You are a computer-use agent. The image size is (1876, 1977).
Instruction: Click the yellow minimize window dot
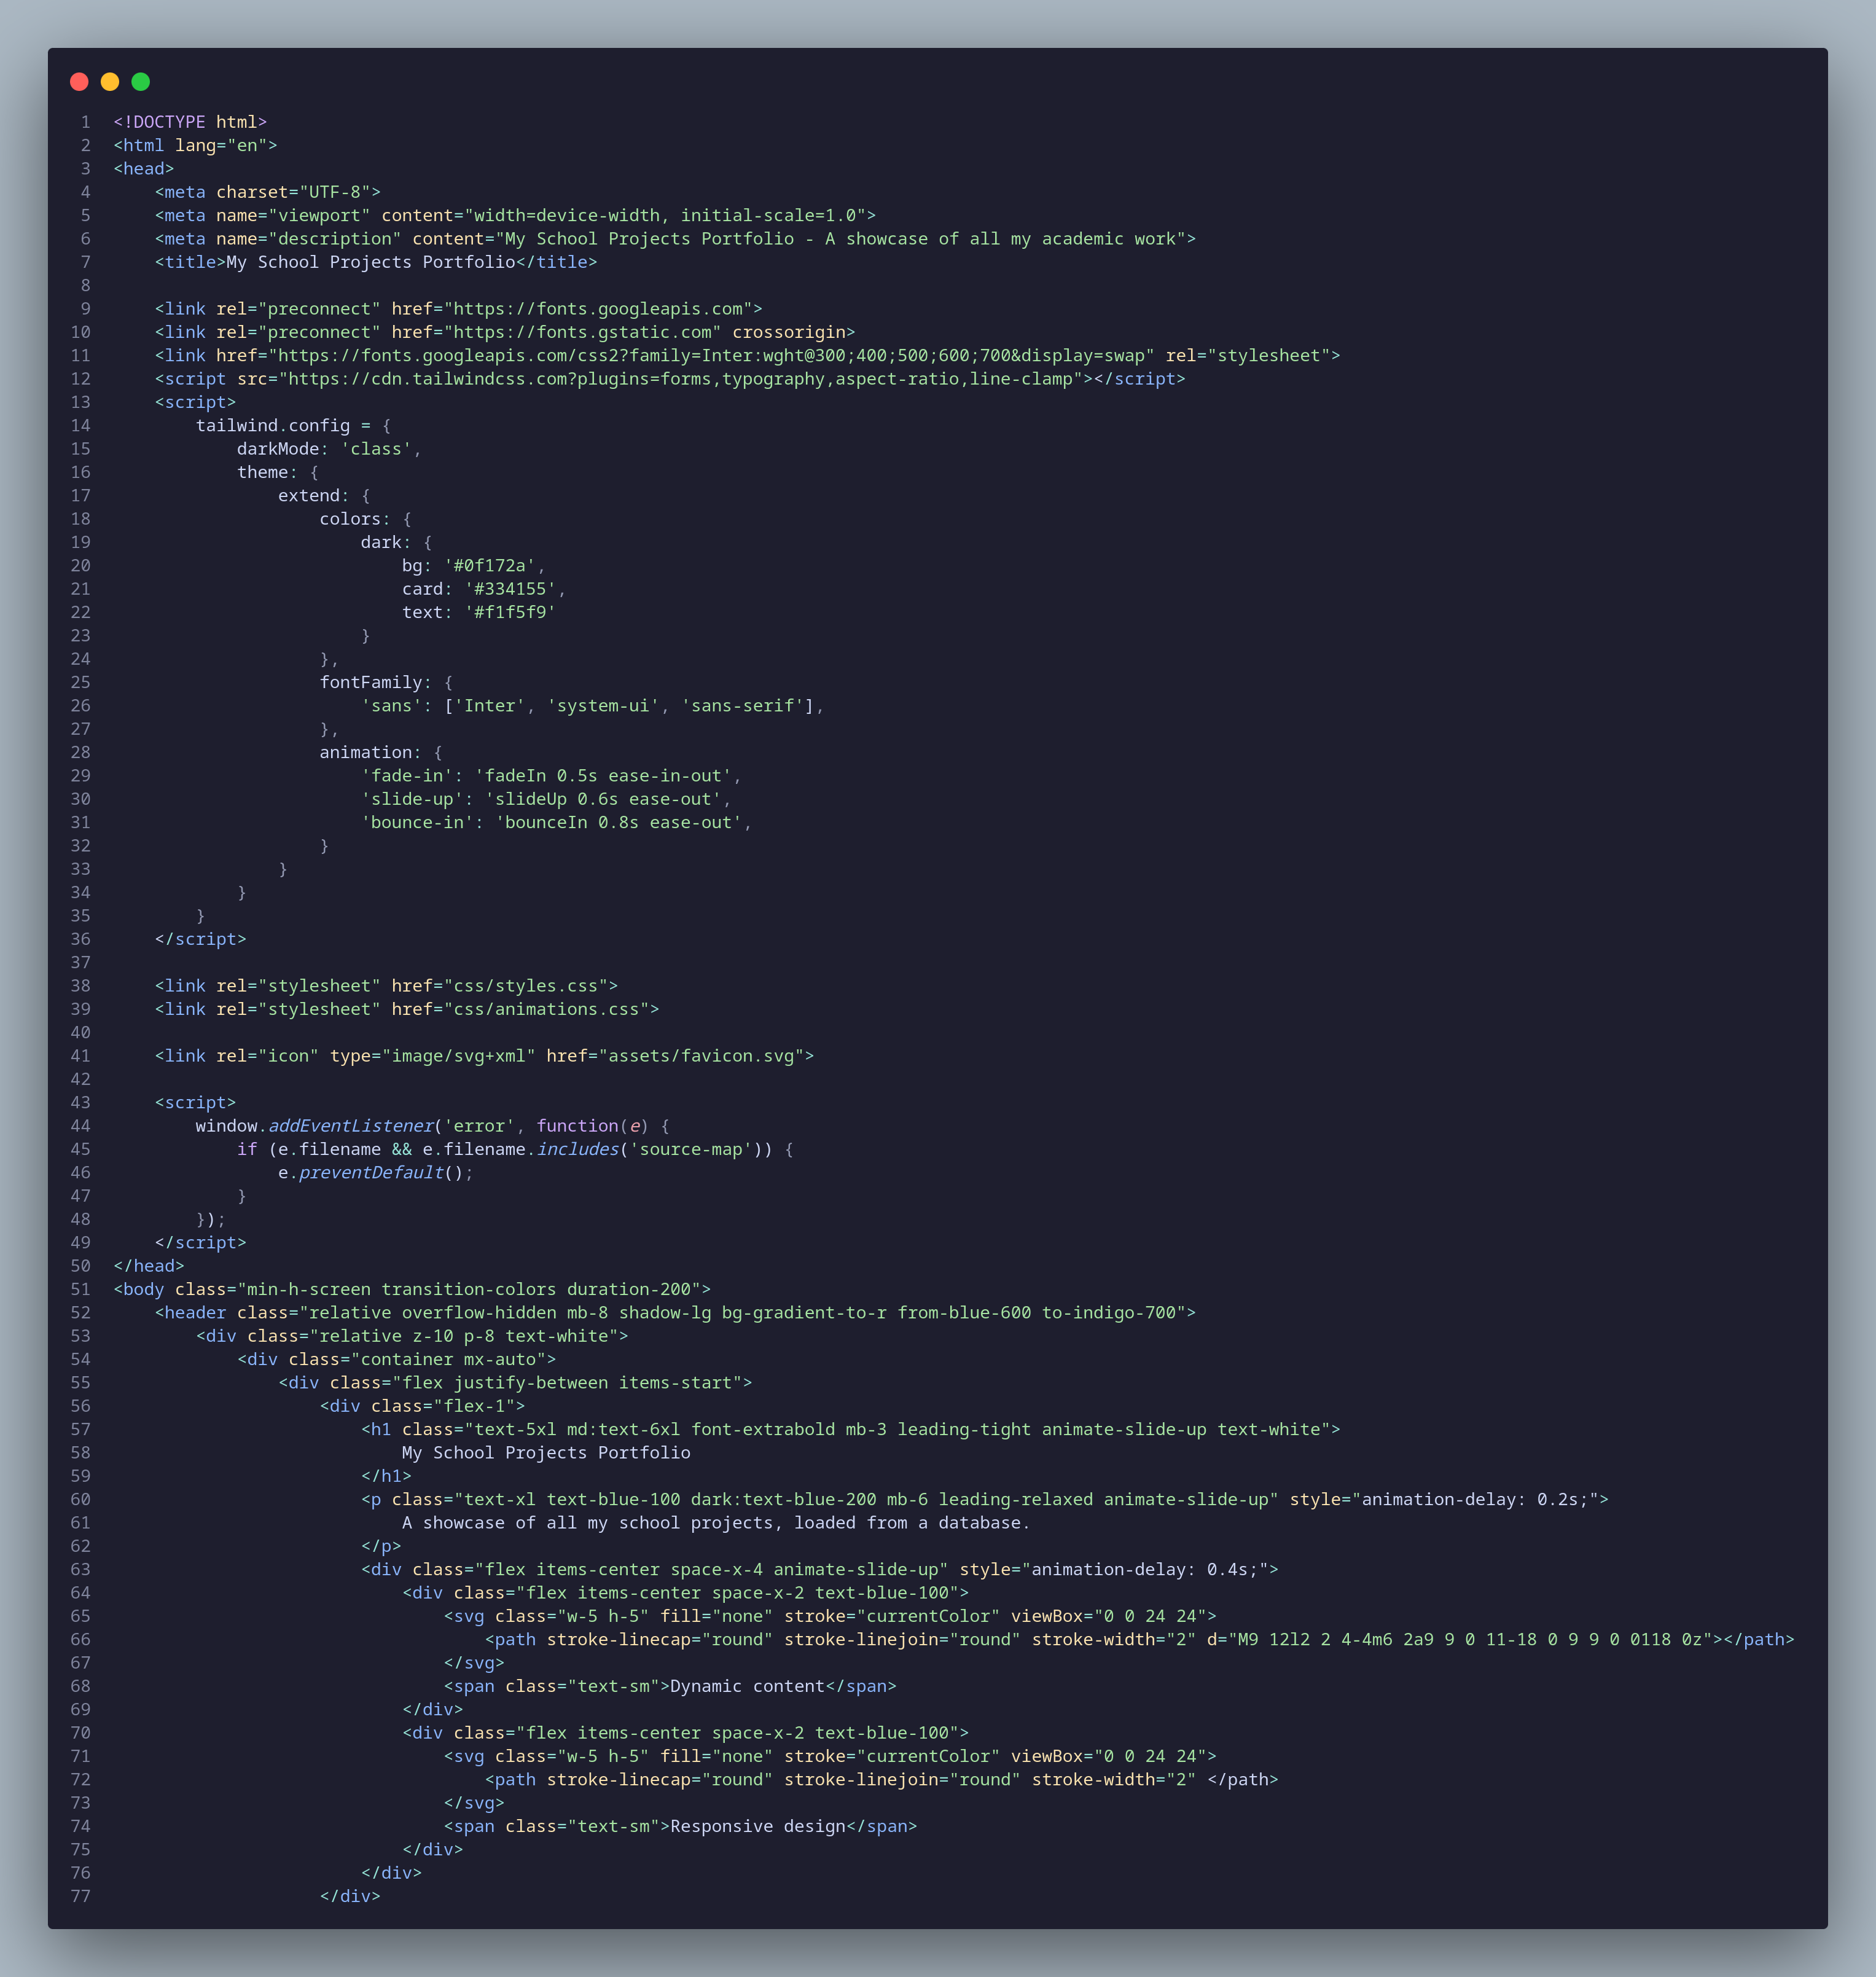[110, 82]
